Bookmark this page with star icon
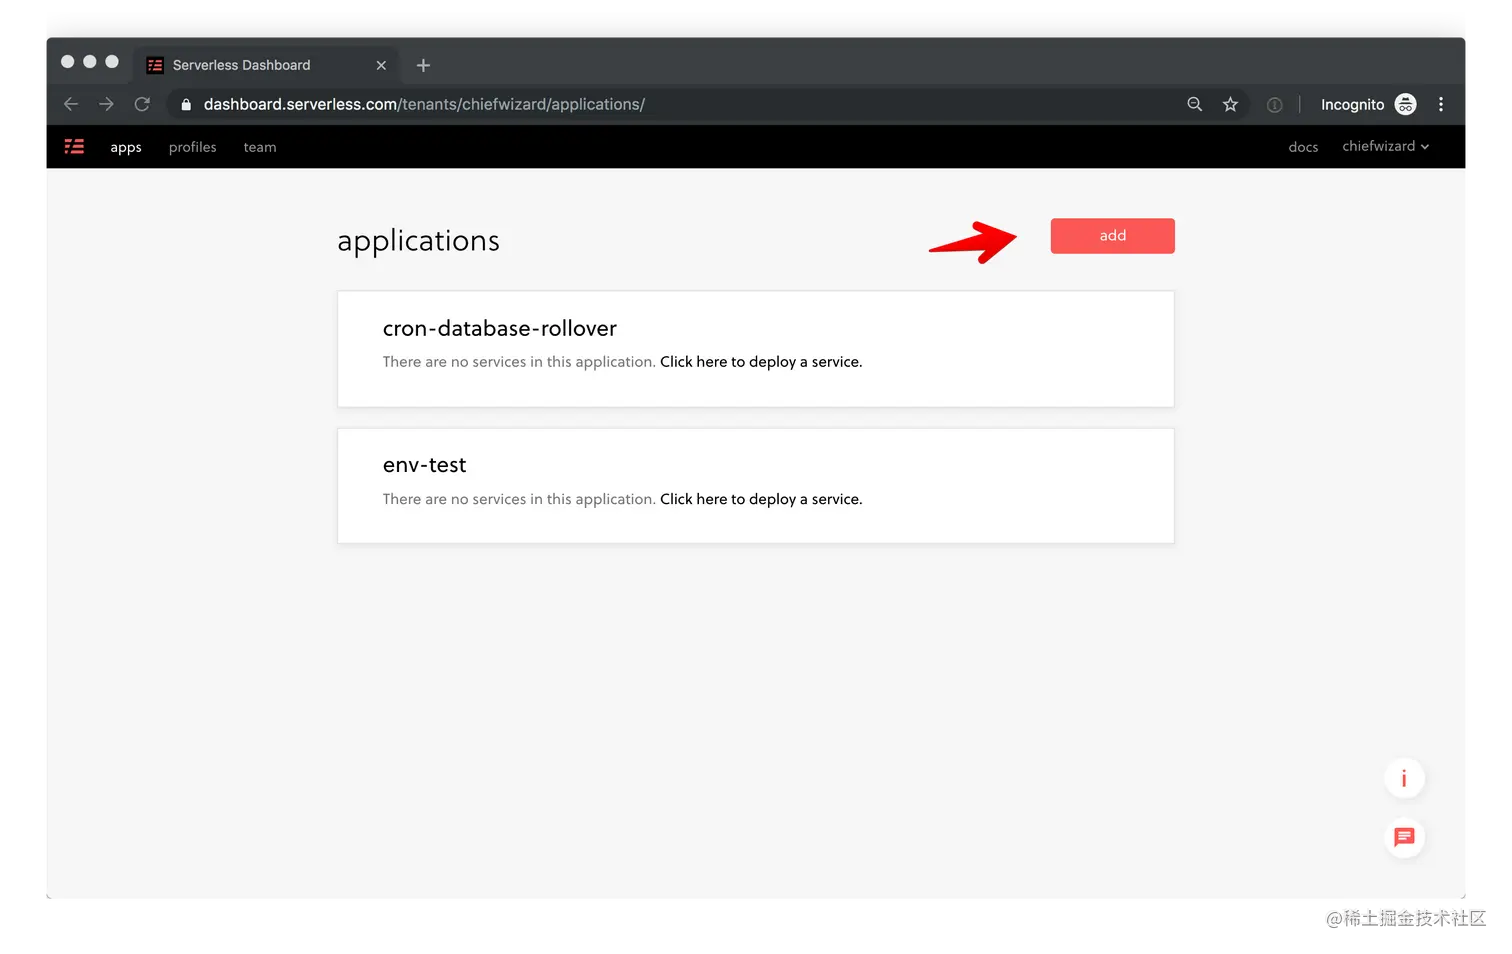The height and width of the screenshot is (954, 1512). tap(1230, 104)
